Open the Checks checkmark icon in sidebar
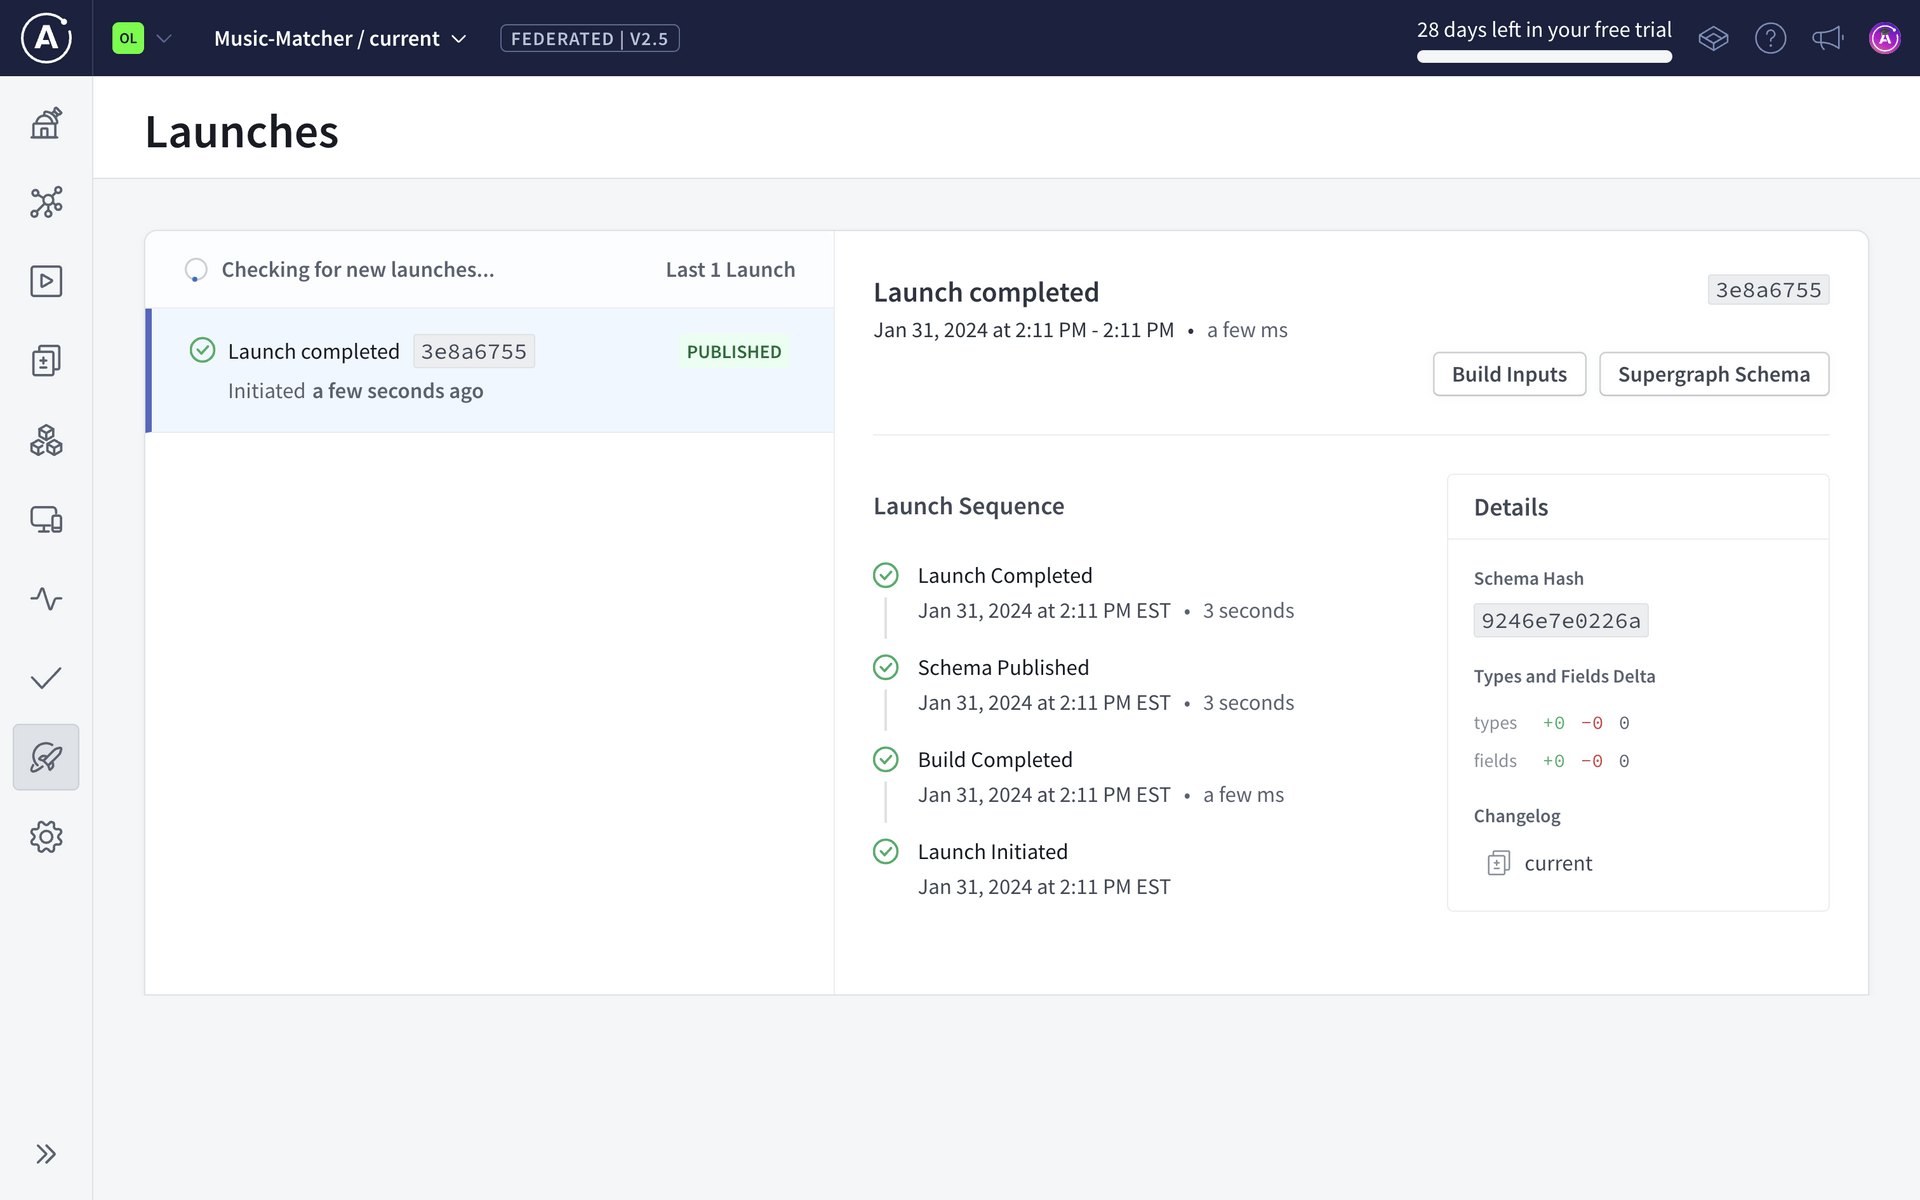1920x1200 pixels. click(46, 678)
